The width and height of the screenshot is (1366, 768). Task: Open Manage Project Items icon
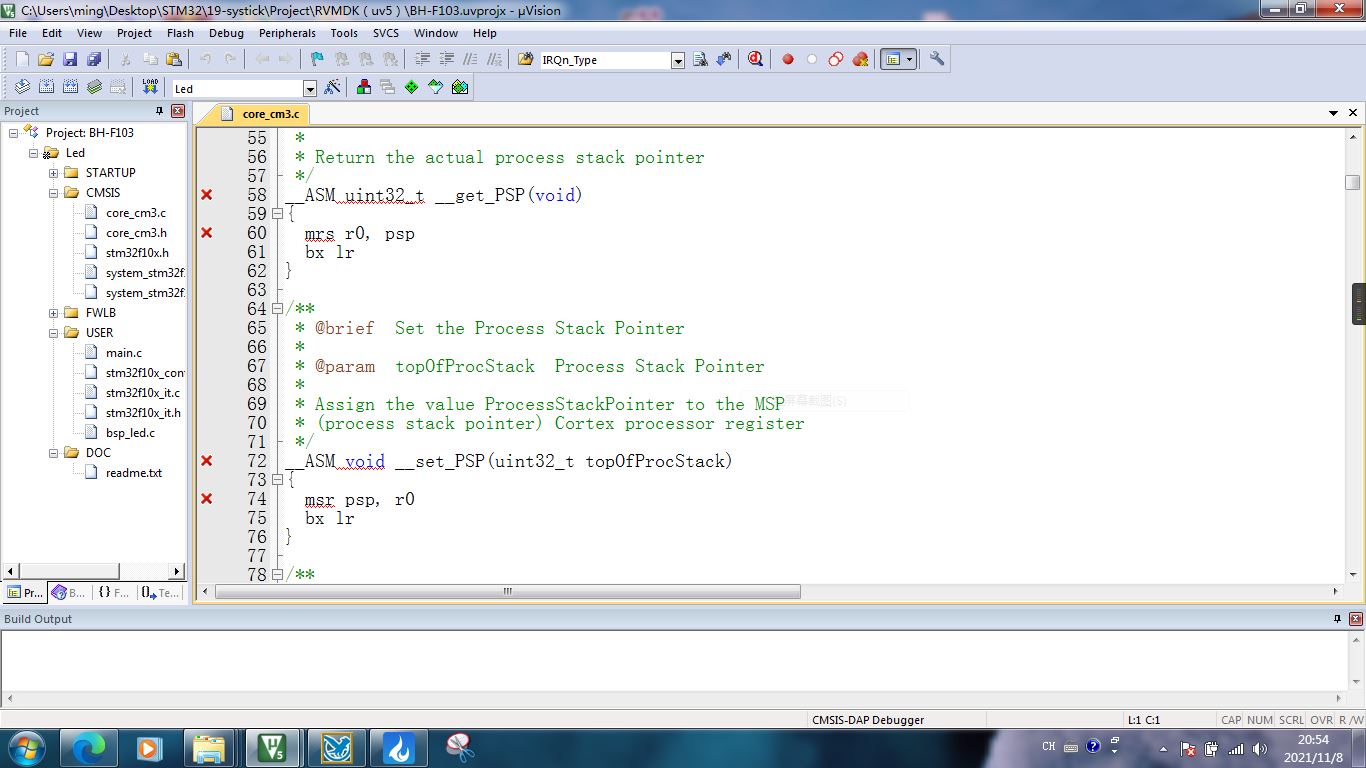coord(363,87)
